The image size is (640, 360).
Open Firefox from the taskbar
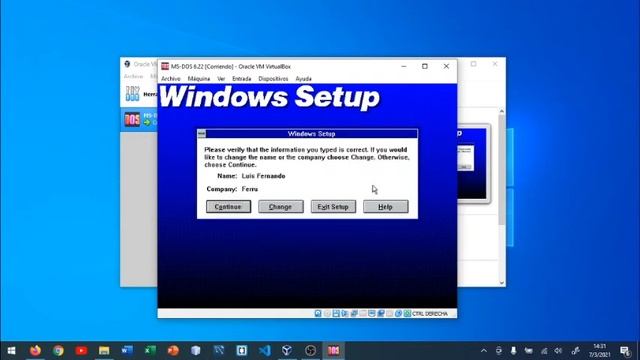point(36,351)
